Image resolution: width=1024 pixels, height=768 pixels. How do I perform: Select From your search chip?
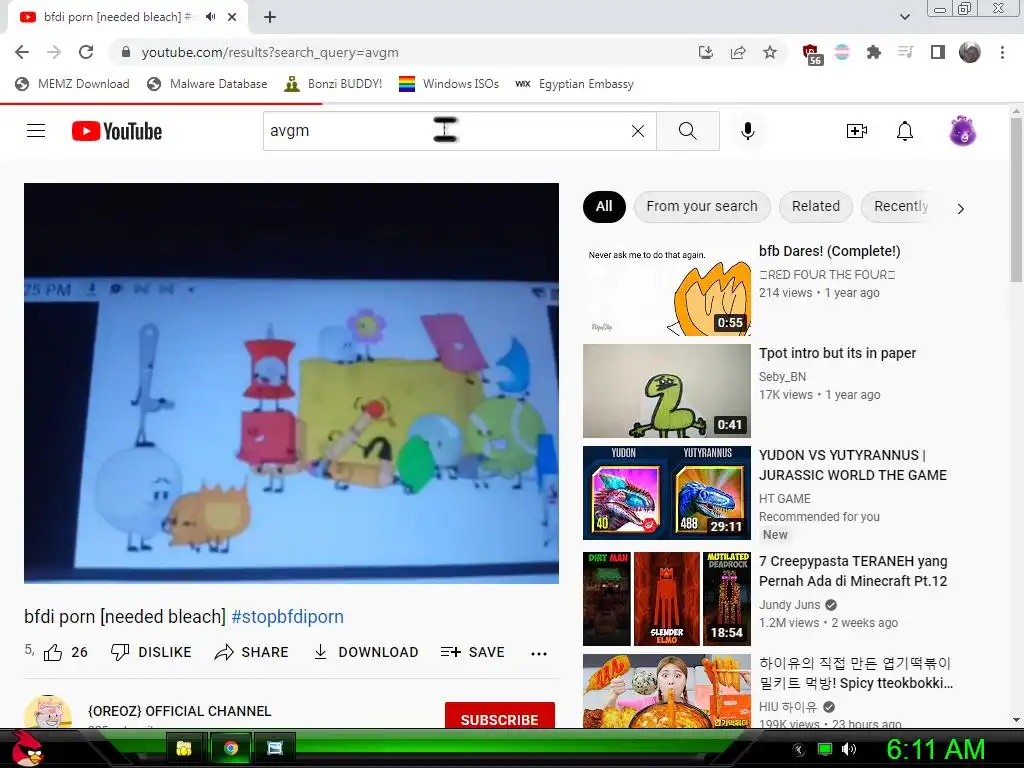702,207
